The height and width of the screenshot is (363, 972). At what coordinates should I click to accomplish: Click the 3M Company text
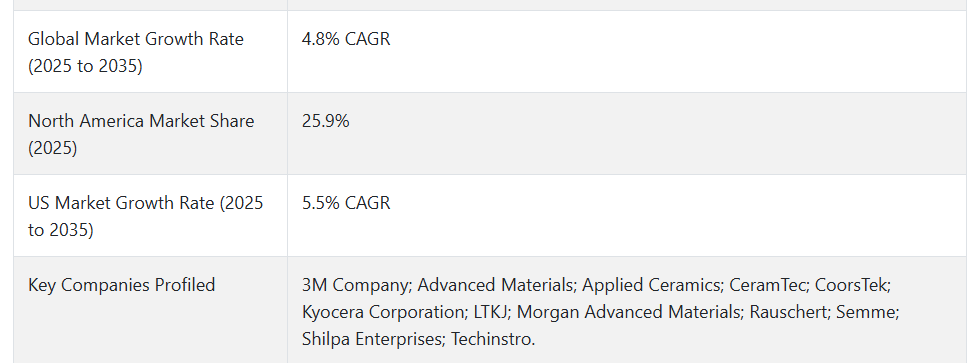(x=355, y=285)
